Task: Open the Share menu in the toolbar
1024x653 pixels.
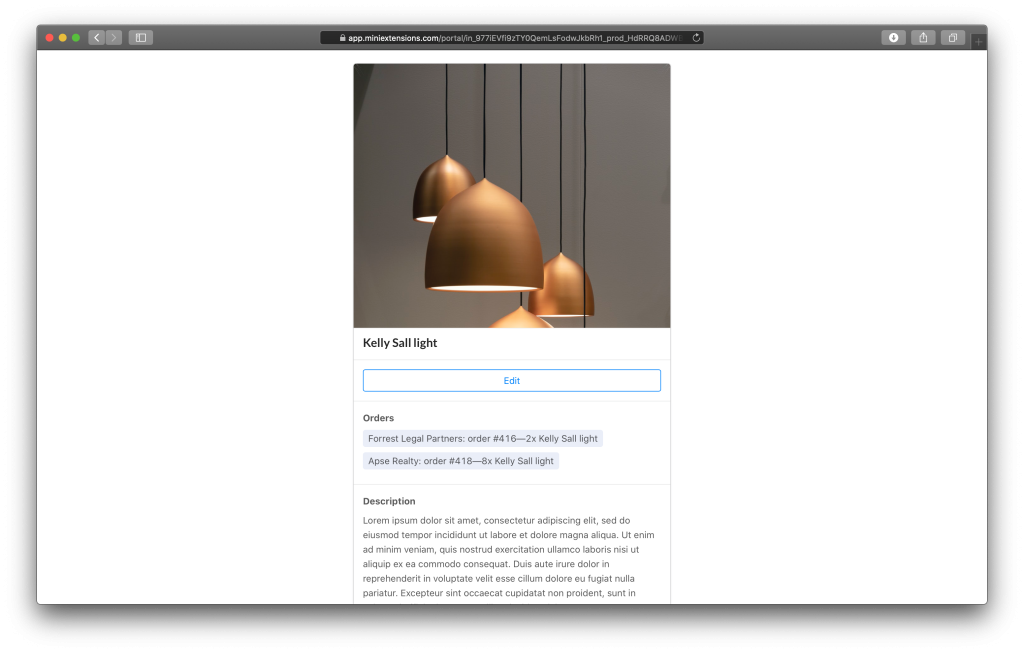Action: (923, 38)
